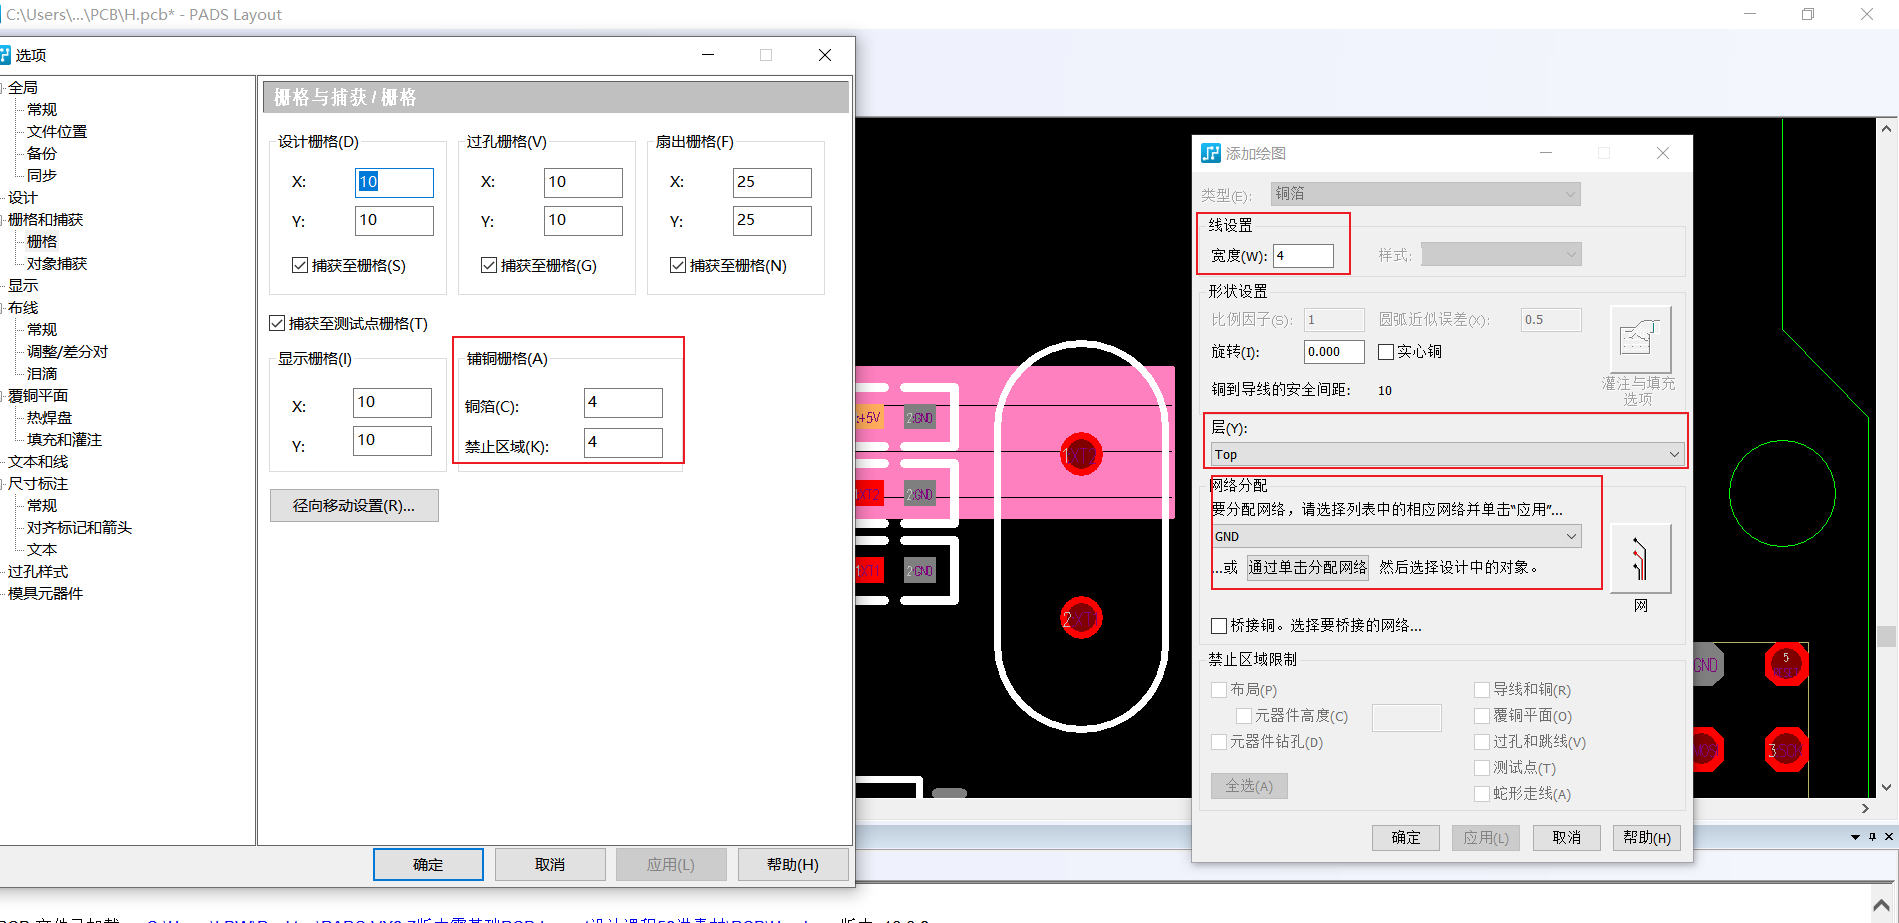Open 径向移动设置(R) settings
1899x923 pixels.
point(354,505)
